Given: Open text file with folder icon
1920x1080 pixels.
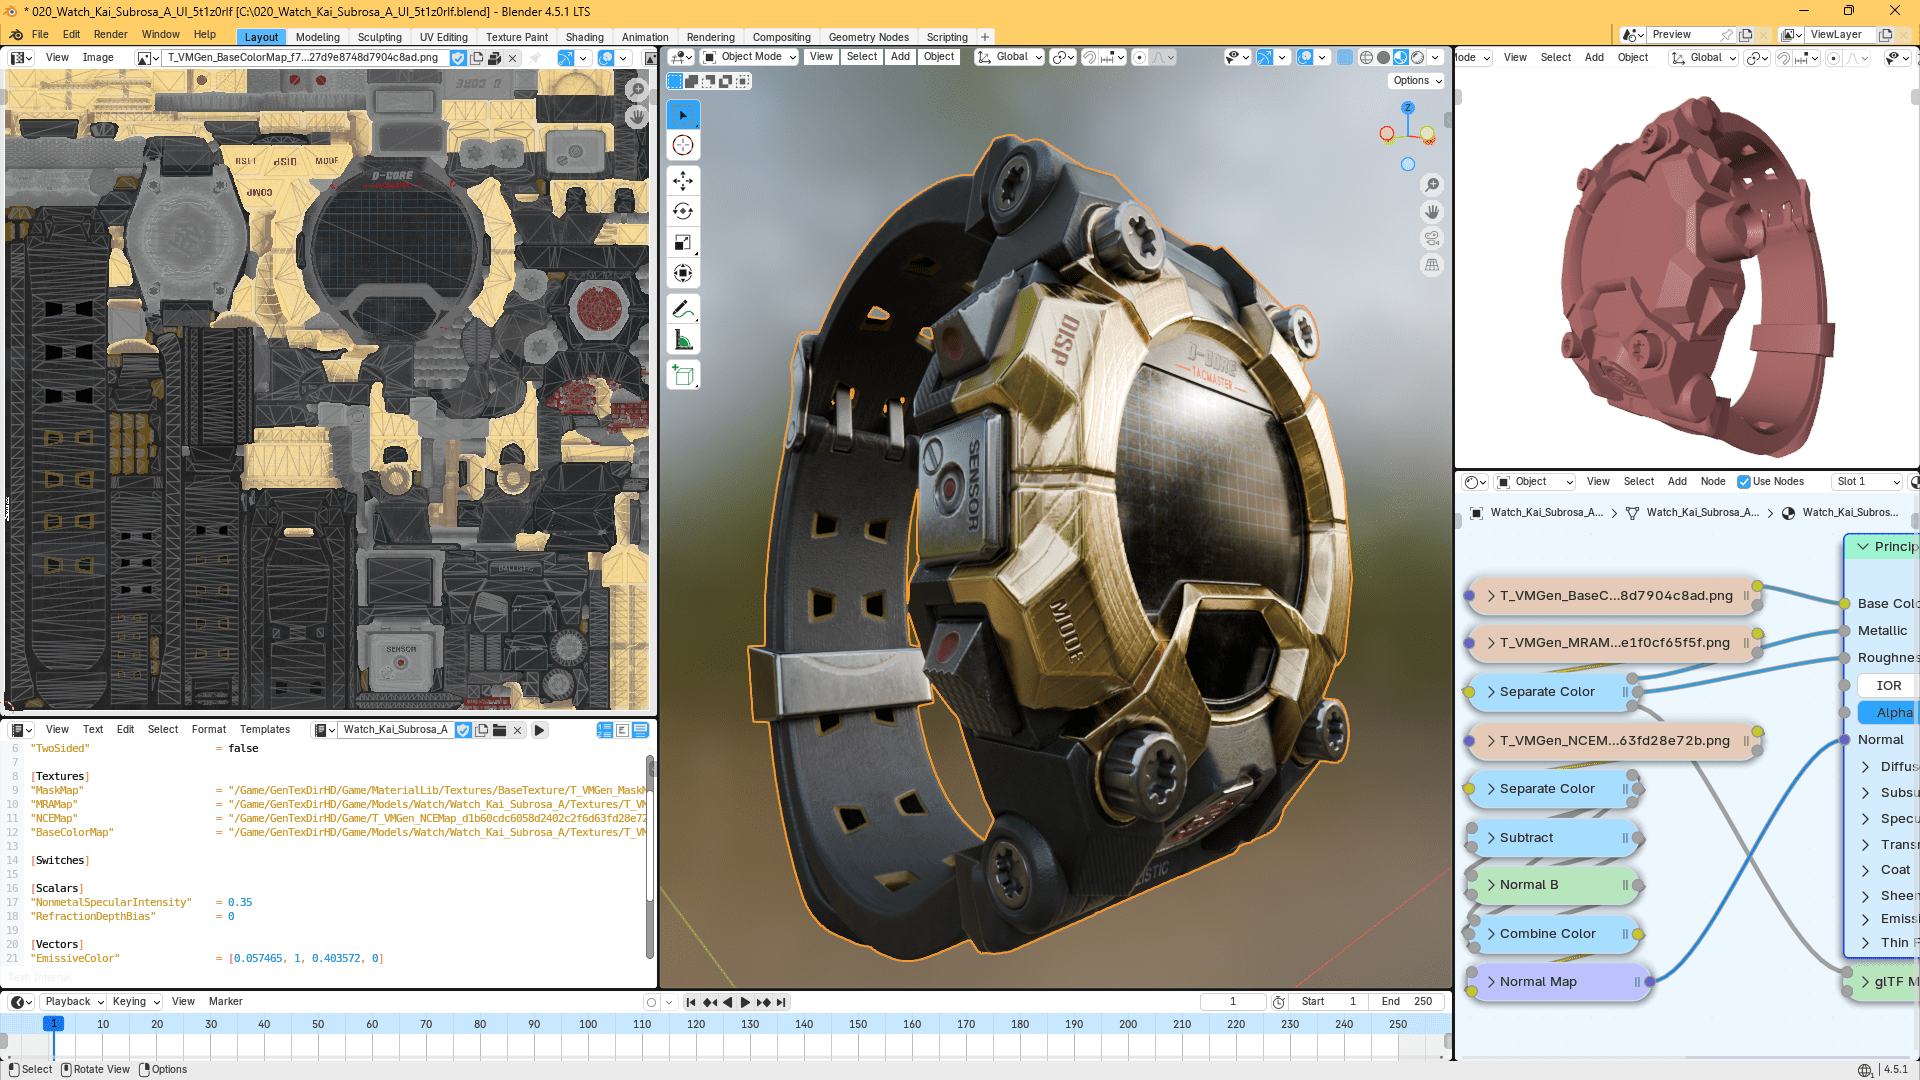Looking at the screenshot, I should click(x=500, y=730).
